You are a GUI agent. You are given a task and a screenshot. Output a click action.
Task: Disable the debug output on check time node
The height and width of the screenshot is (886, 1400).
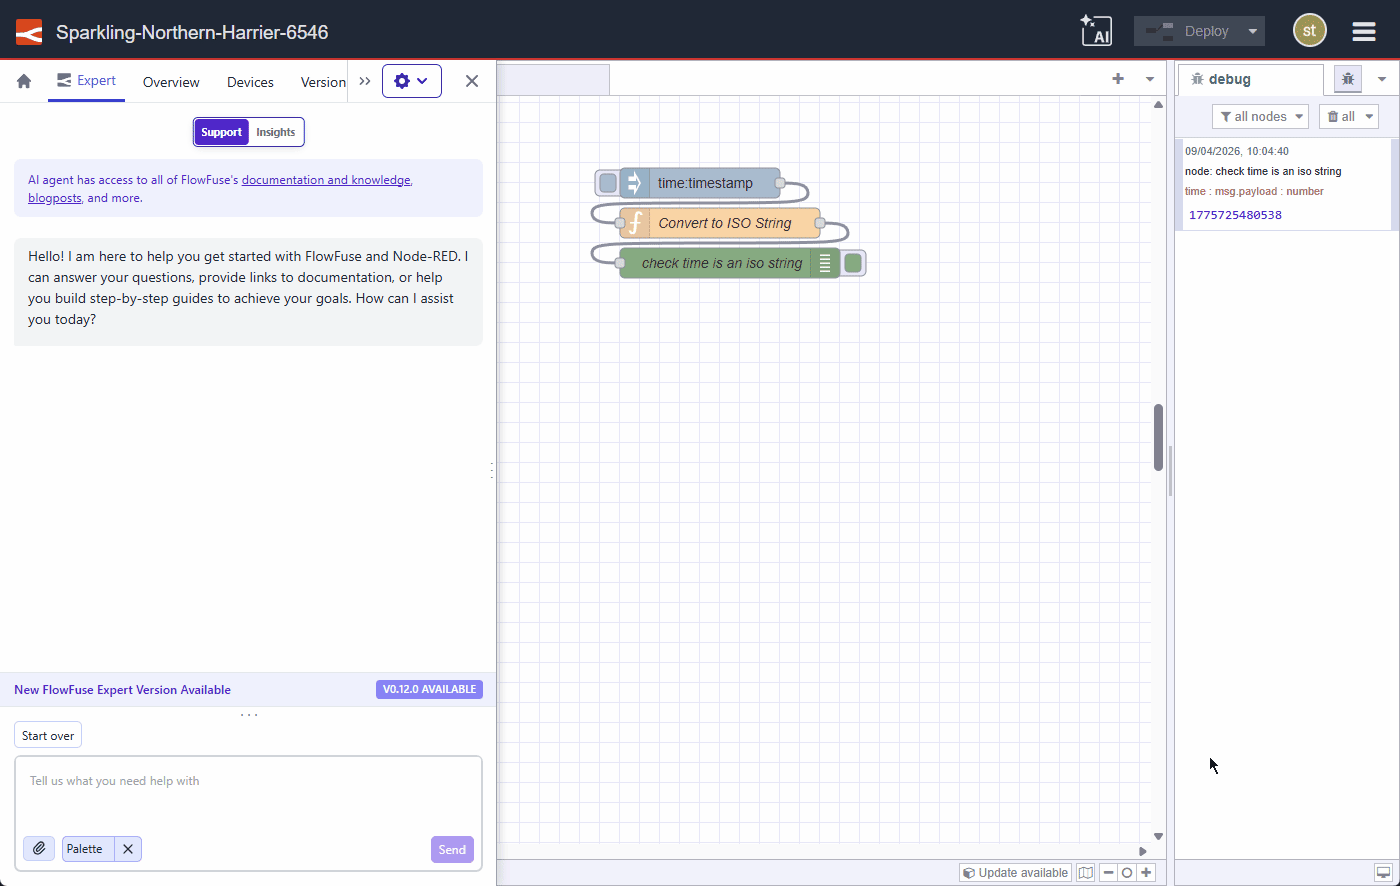pos(854,262)
